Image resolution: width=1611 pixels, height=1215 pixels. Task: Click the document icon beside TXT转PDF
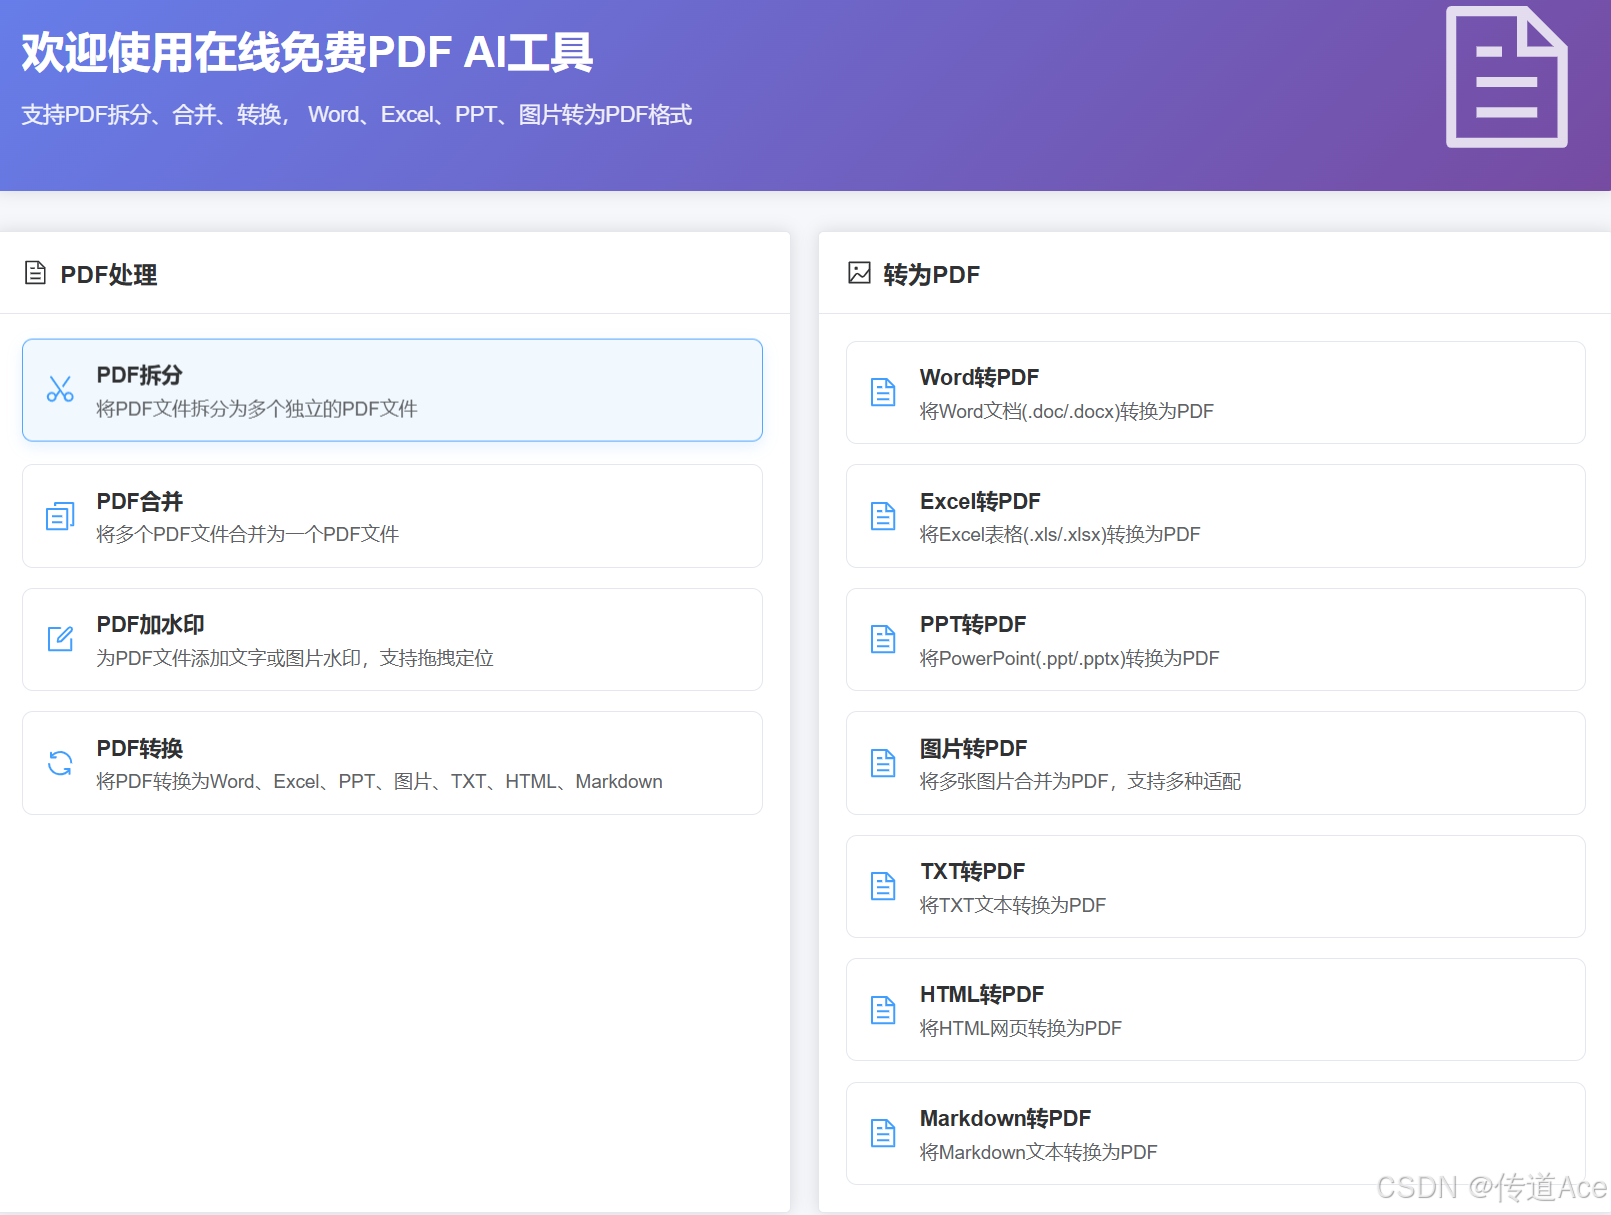[883, 886]
